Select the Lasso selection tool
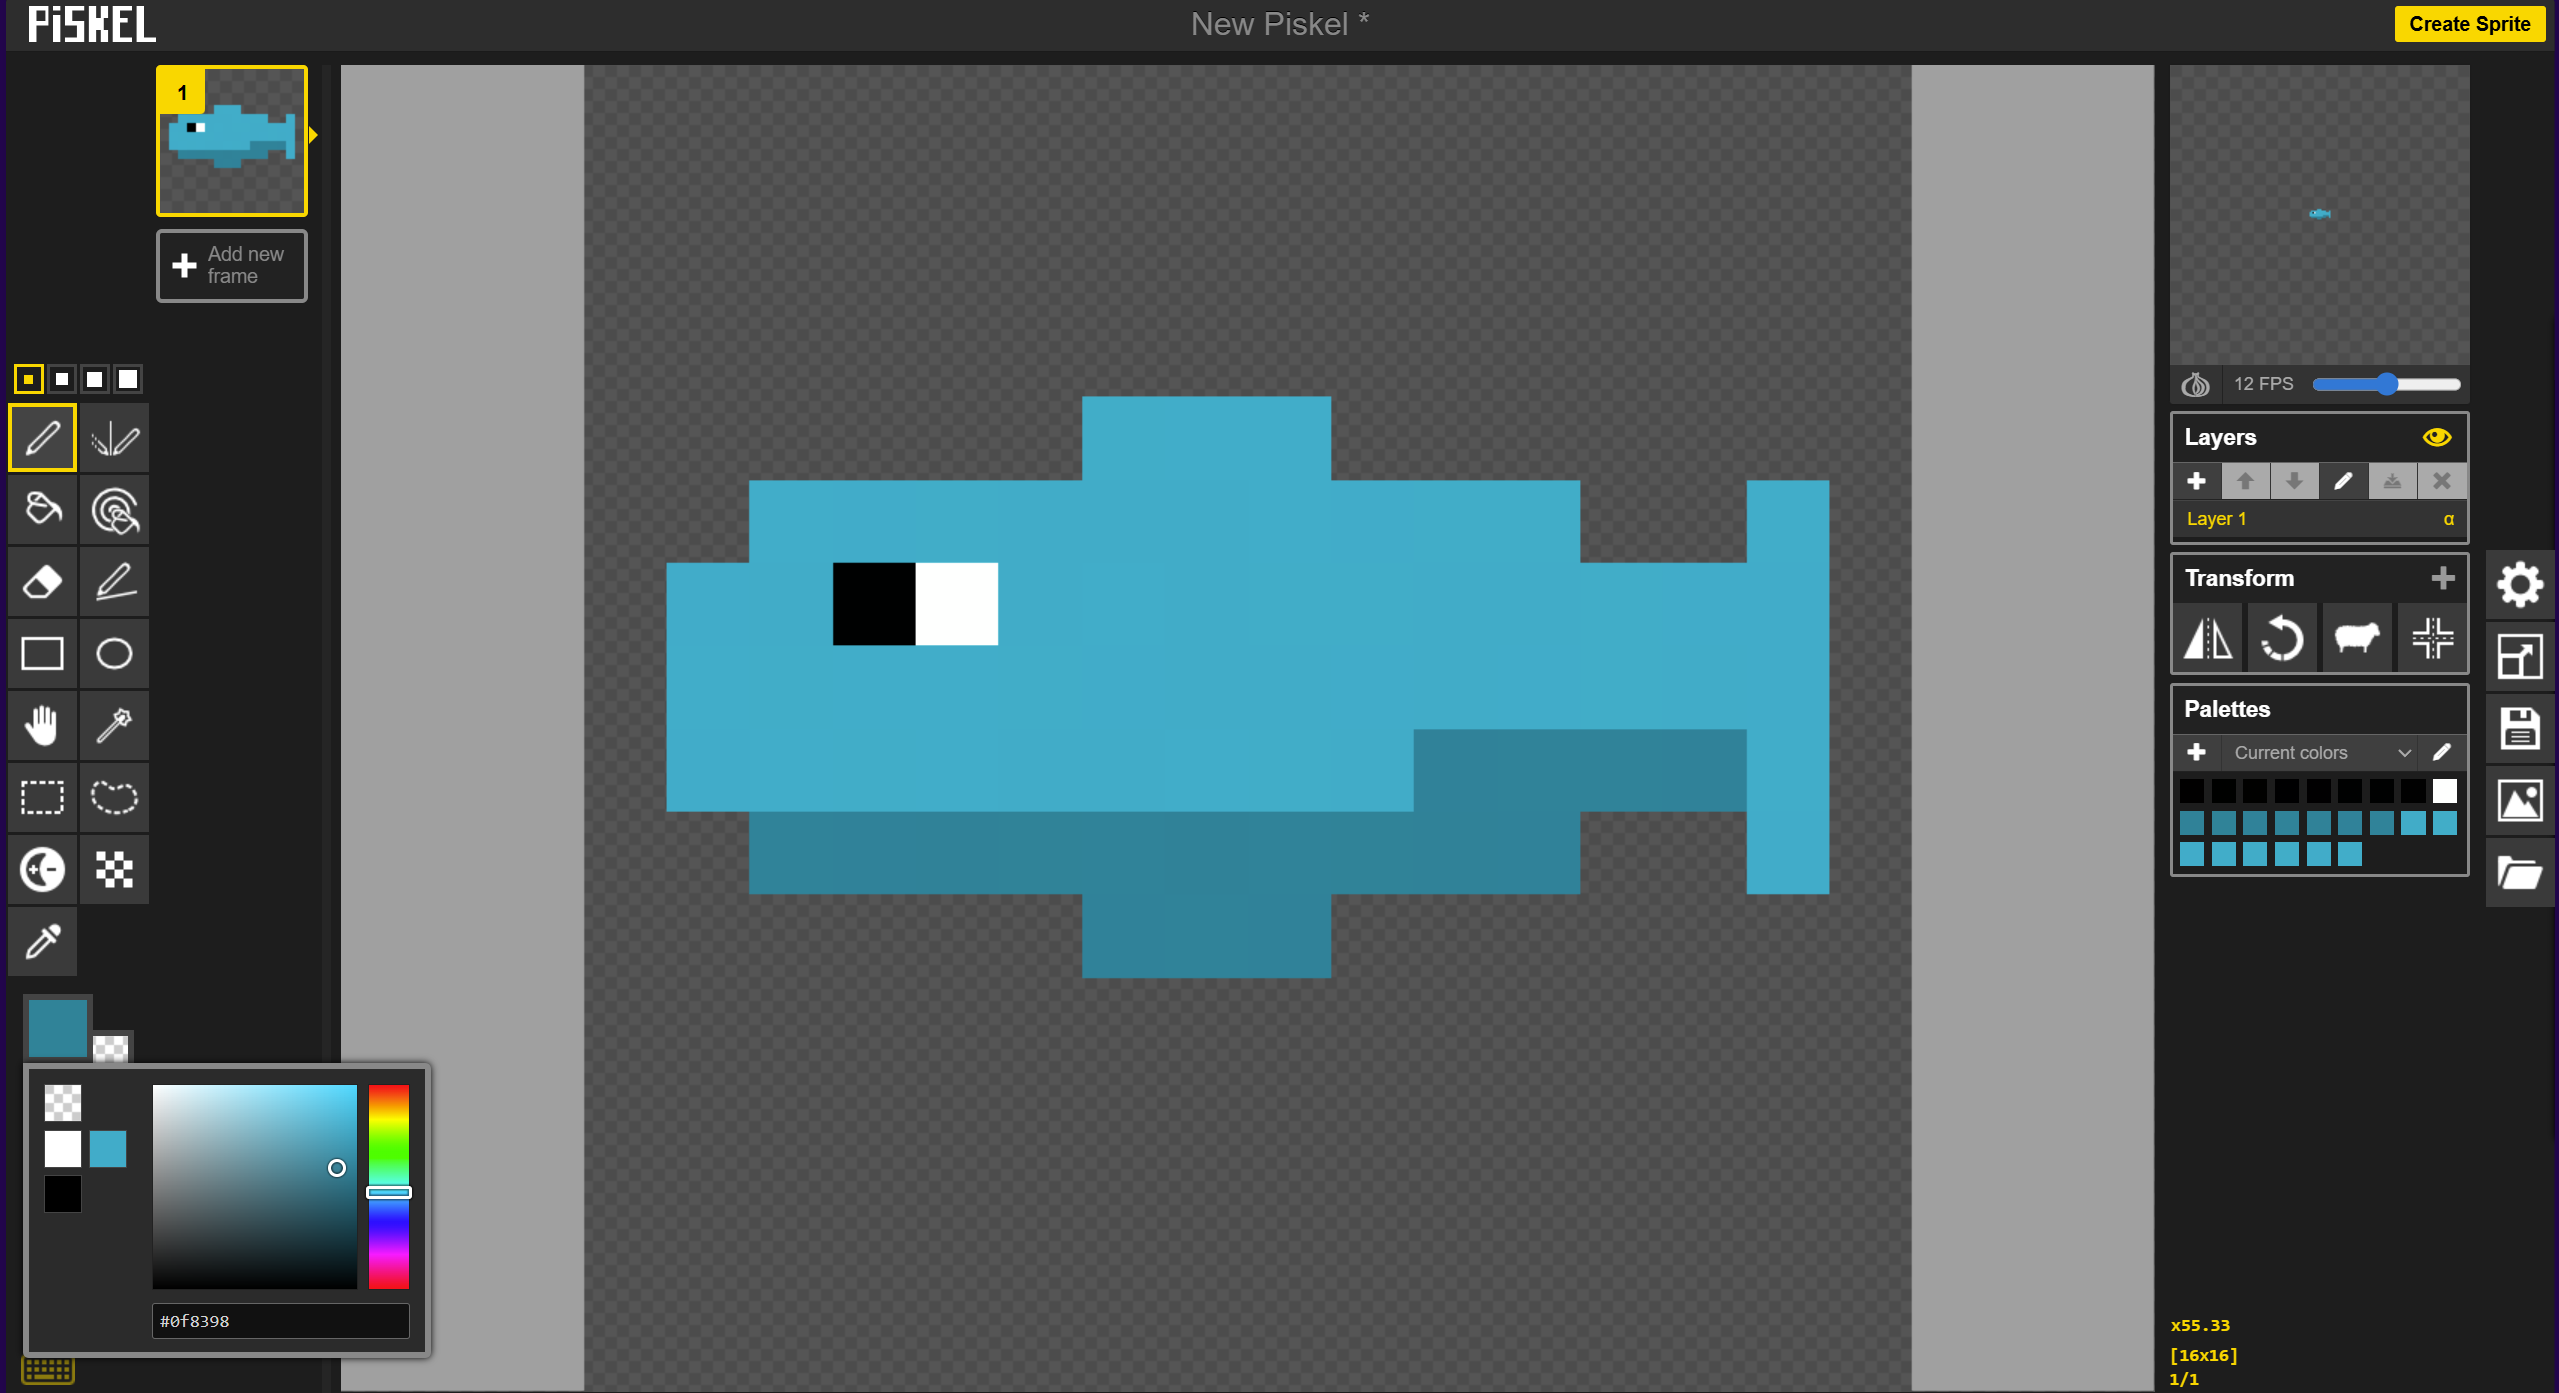This screenshot has height=1393, width=2559. (114, 797)
